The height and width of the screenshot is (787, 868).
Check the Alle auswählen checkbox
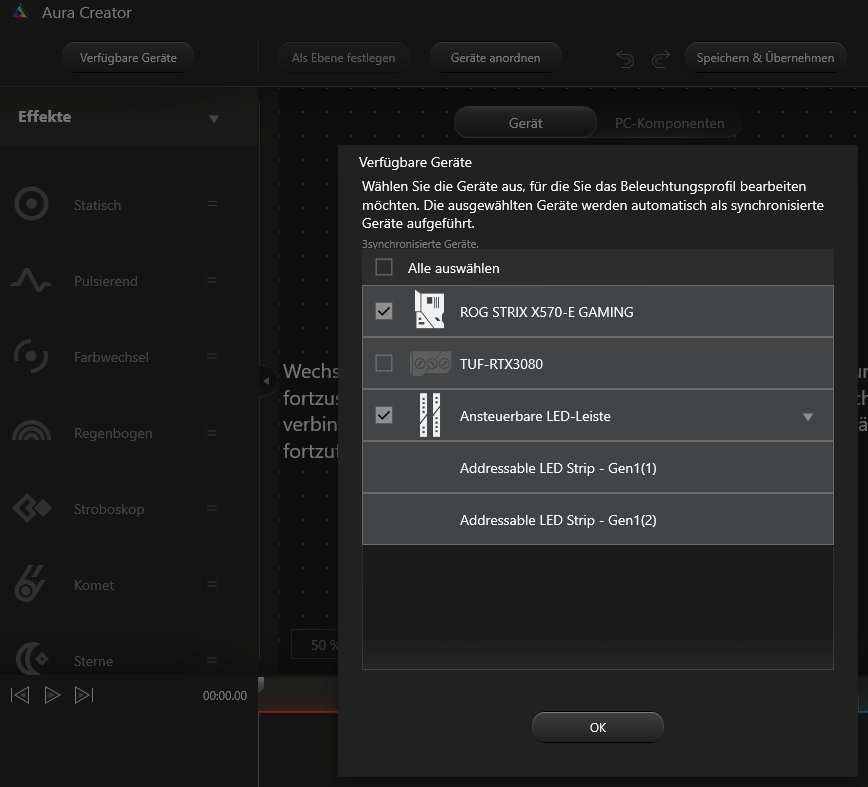pyautogui.click(x=384, y=267)
